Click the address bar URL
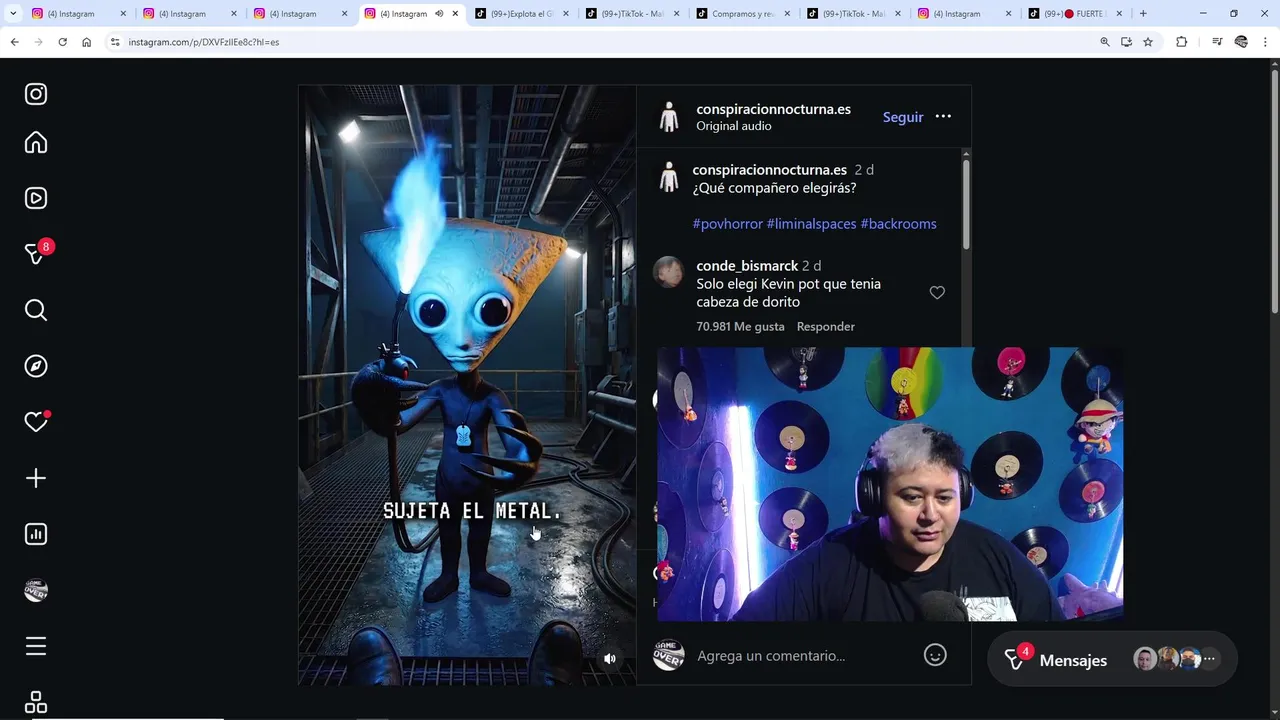The image size is (1280, 720). pyautogui.click(x=204, y=42)
